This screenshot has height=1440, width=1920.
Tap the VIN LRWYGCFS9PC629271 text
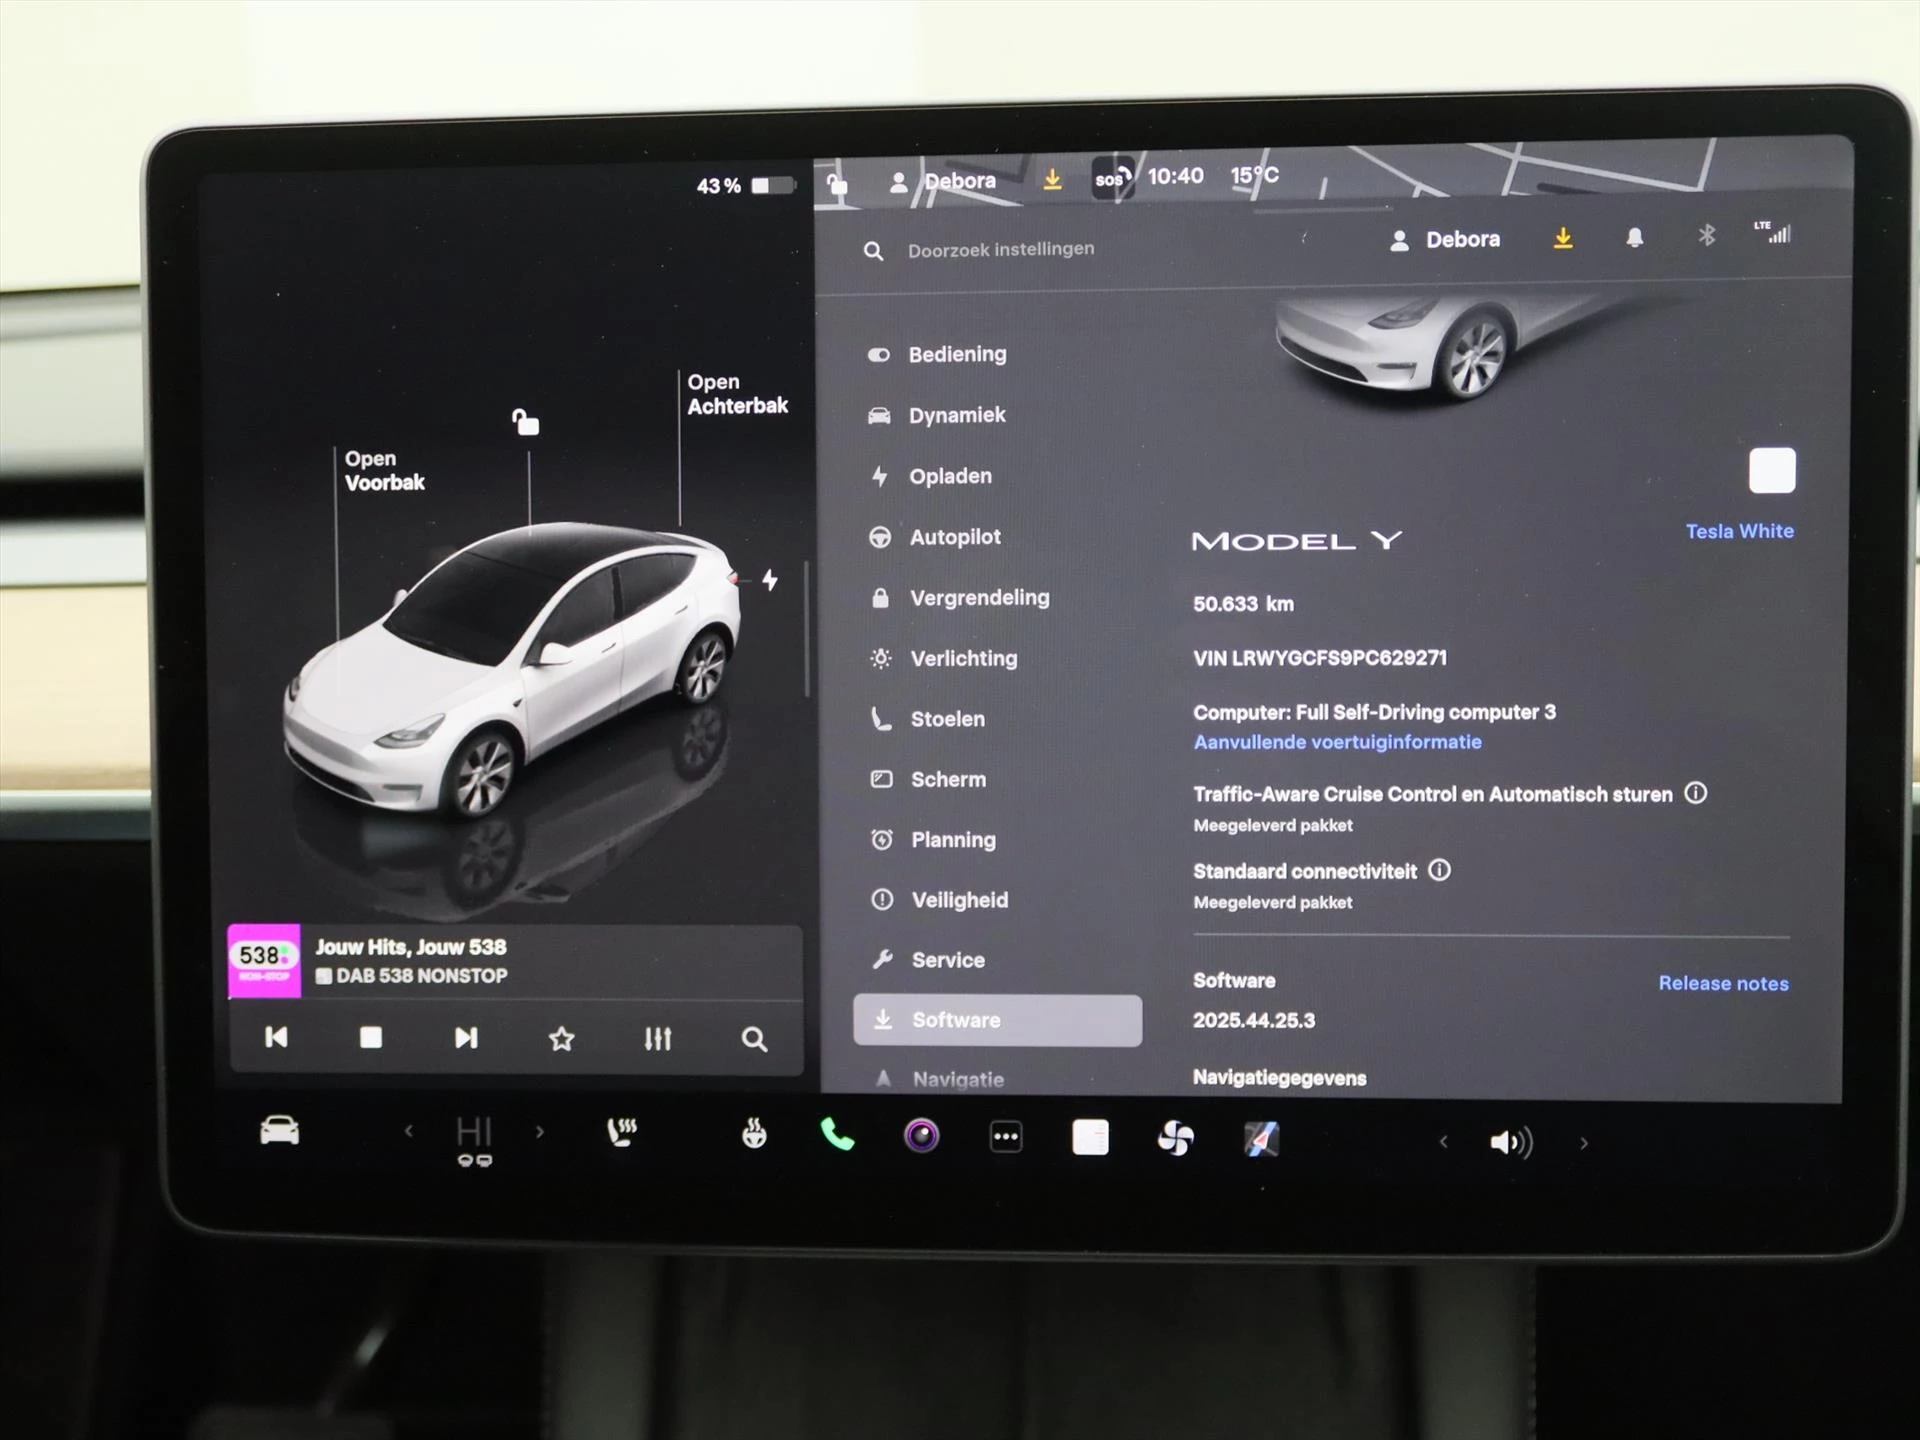(1320, 658)
